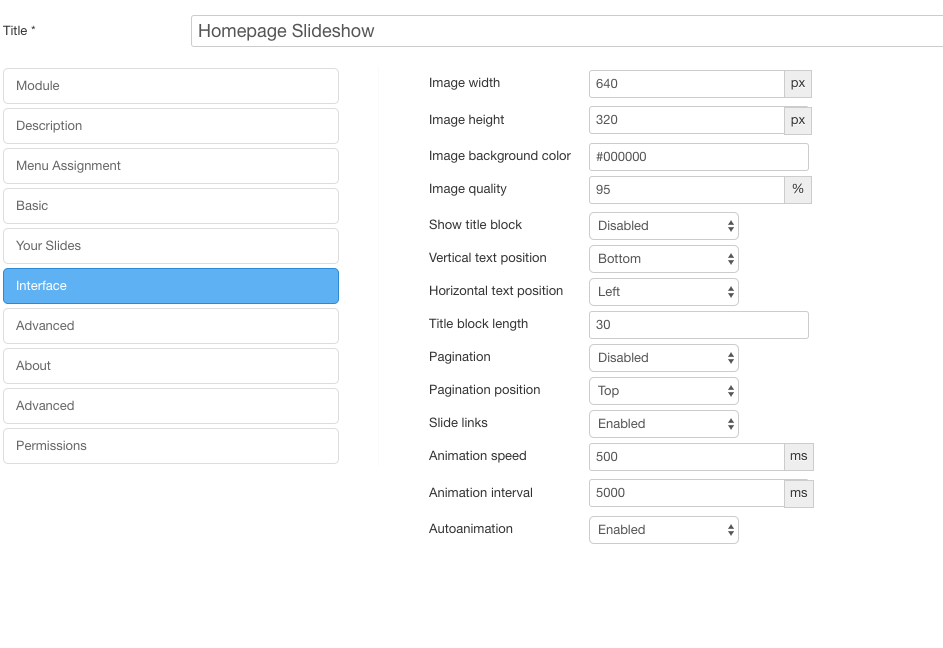Screen dimensions: 943x648
Task: Open the Module tab
Action: point(171,86)
